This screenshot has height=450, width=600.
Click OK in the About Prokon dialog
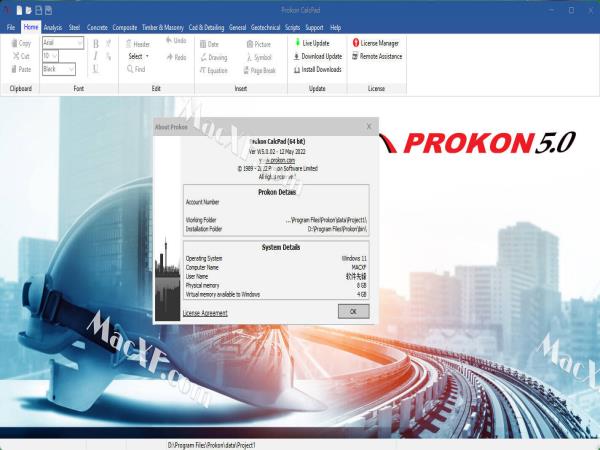354,311
